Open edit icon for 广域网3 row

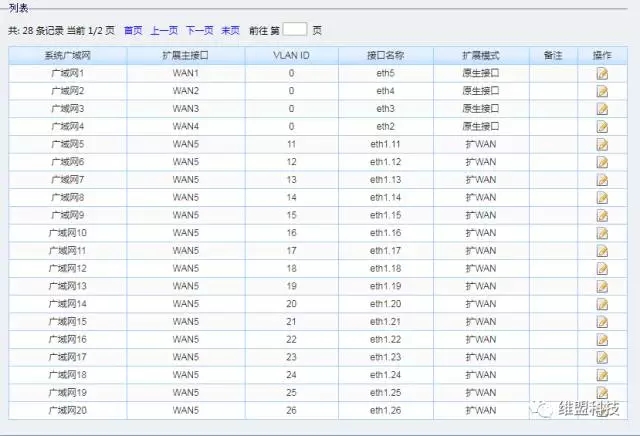pyautogui.click(x=602, y=109)
